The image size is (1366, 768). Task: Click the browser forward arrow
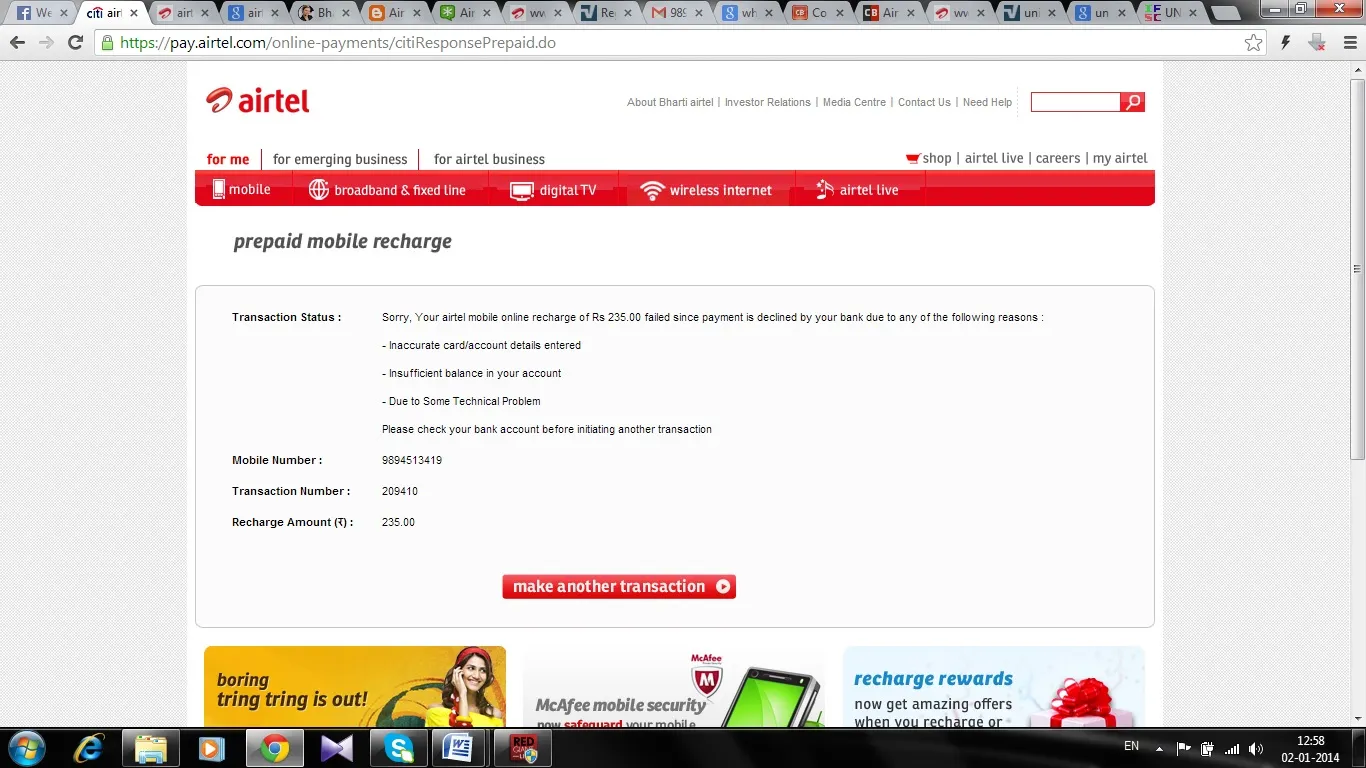tap(46, 43)
